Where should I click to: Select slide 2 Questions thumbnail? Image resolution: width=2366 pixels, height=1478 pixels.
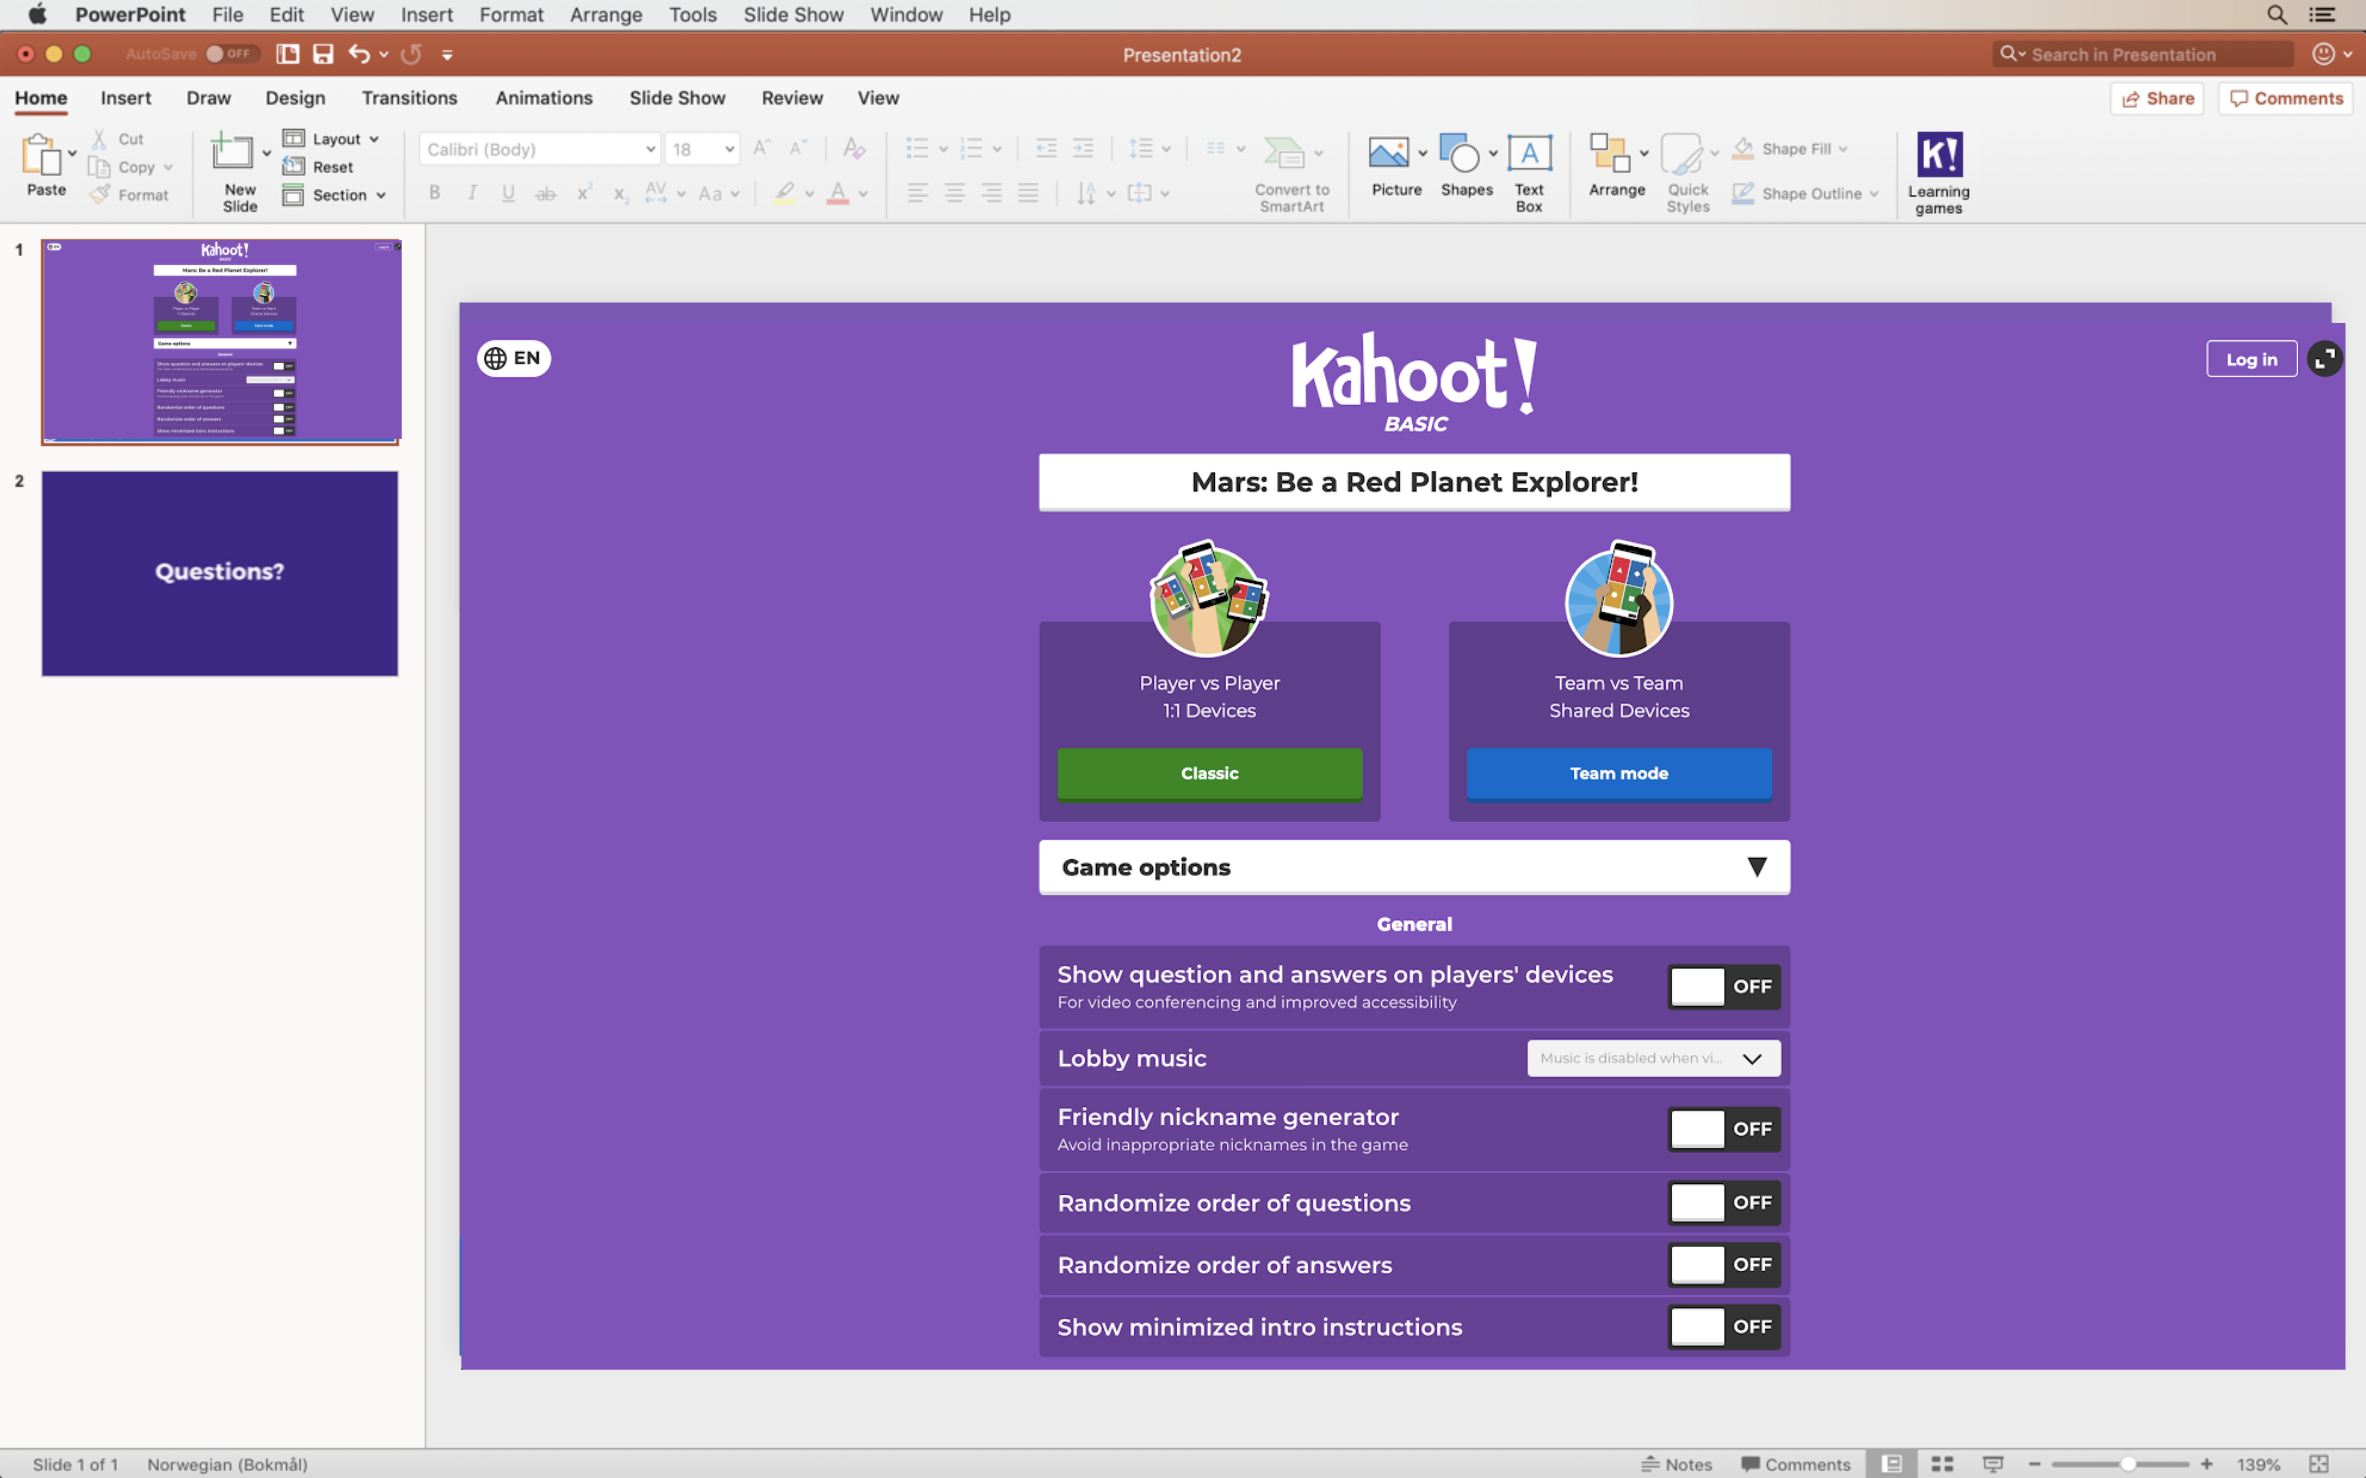coord(218,572)
